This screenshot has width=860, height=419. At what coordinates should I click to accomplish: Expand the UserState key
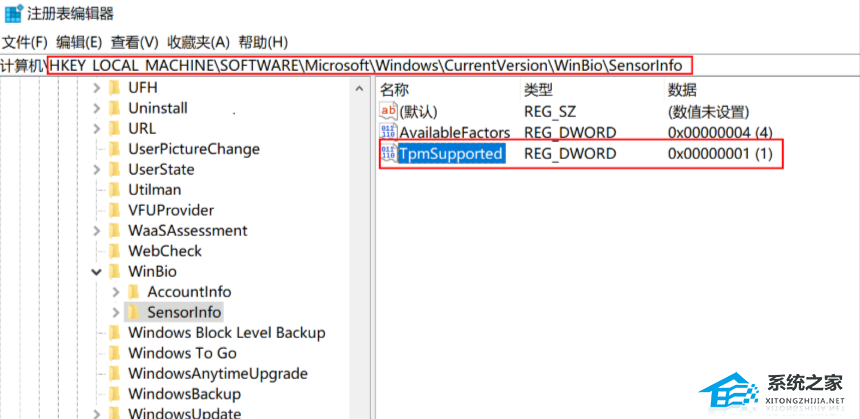point(97,169)
